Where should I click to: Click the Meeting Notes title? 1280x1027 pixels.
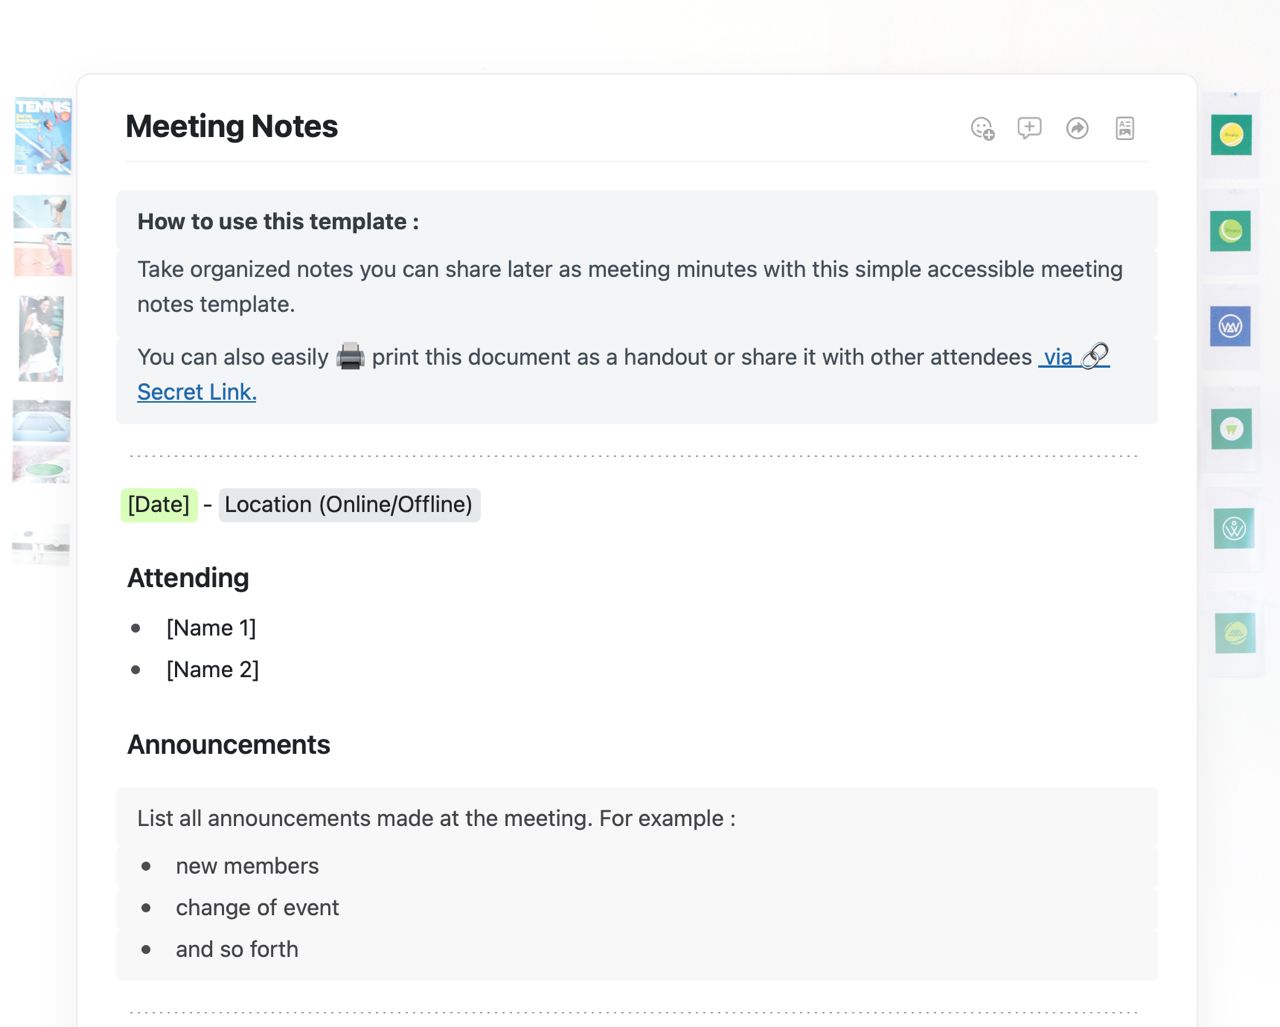pos(232,127)
